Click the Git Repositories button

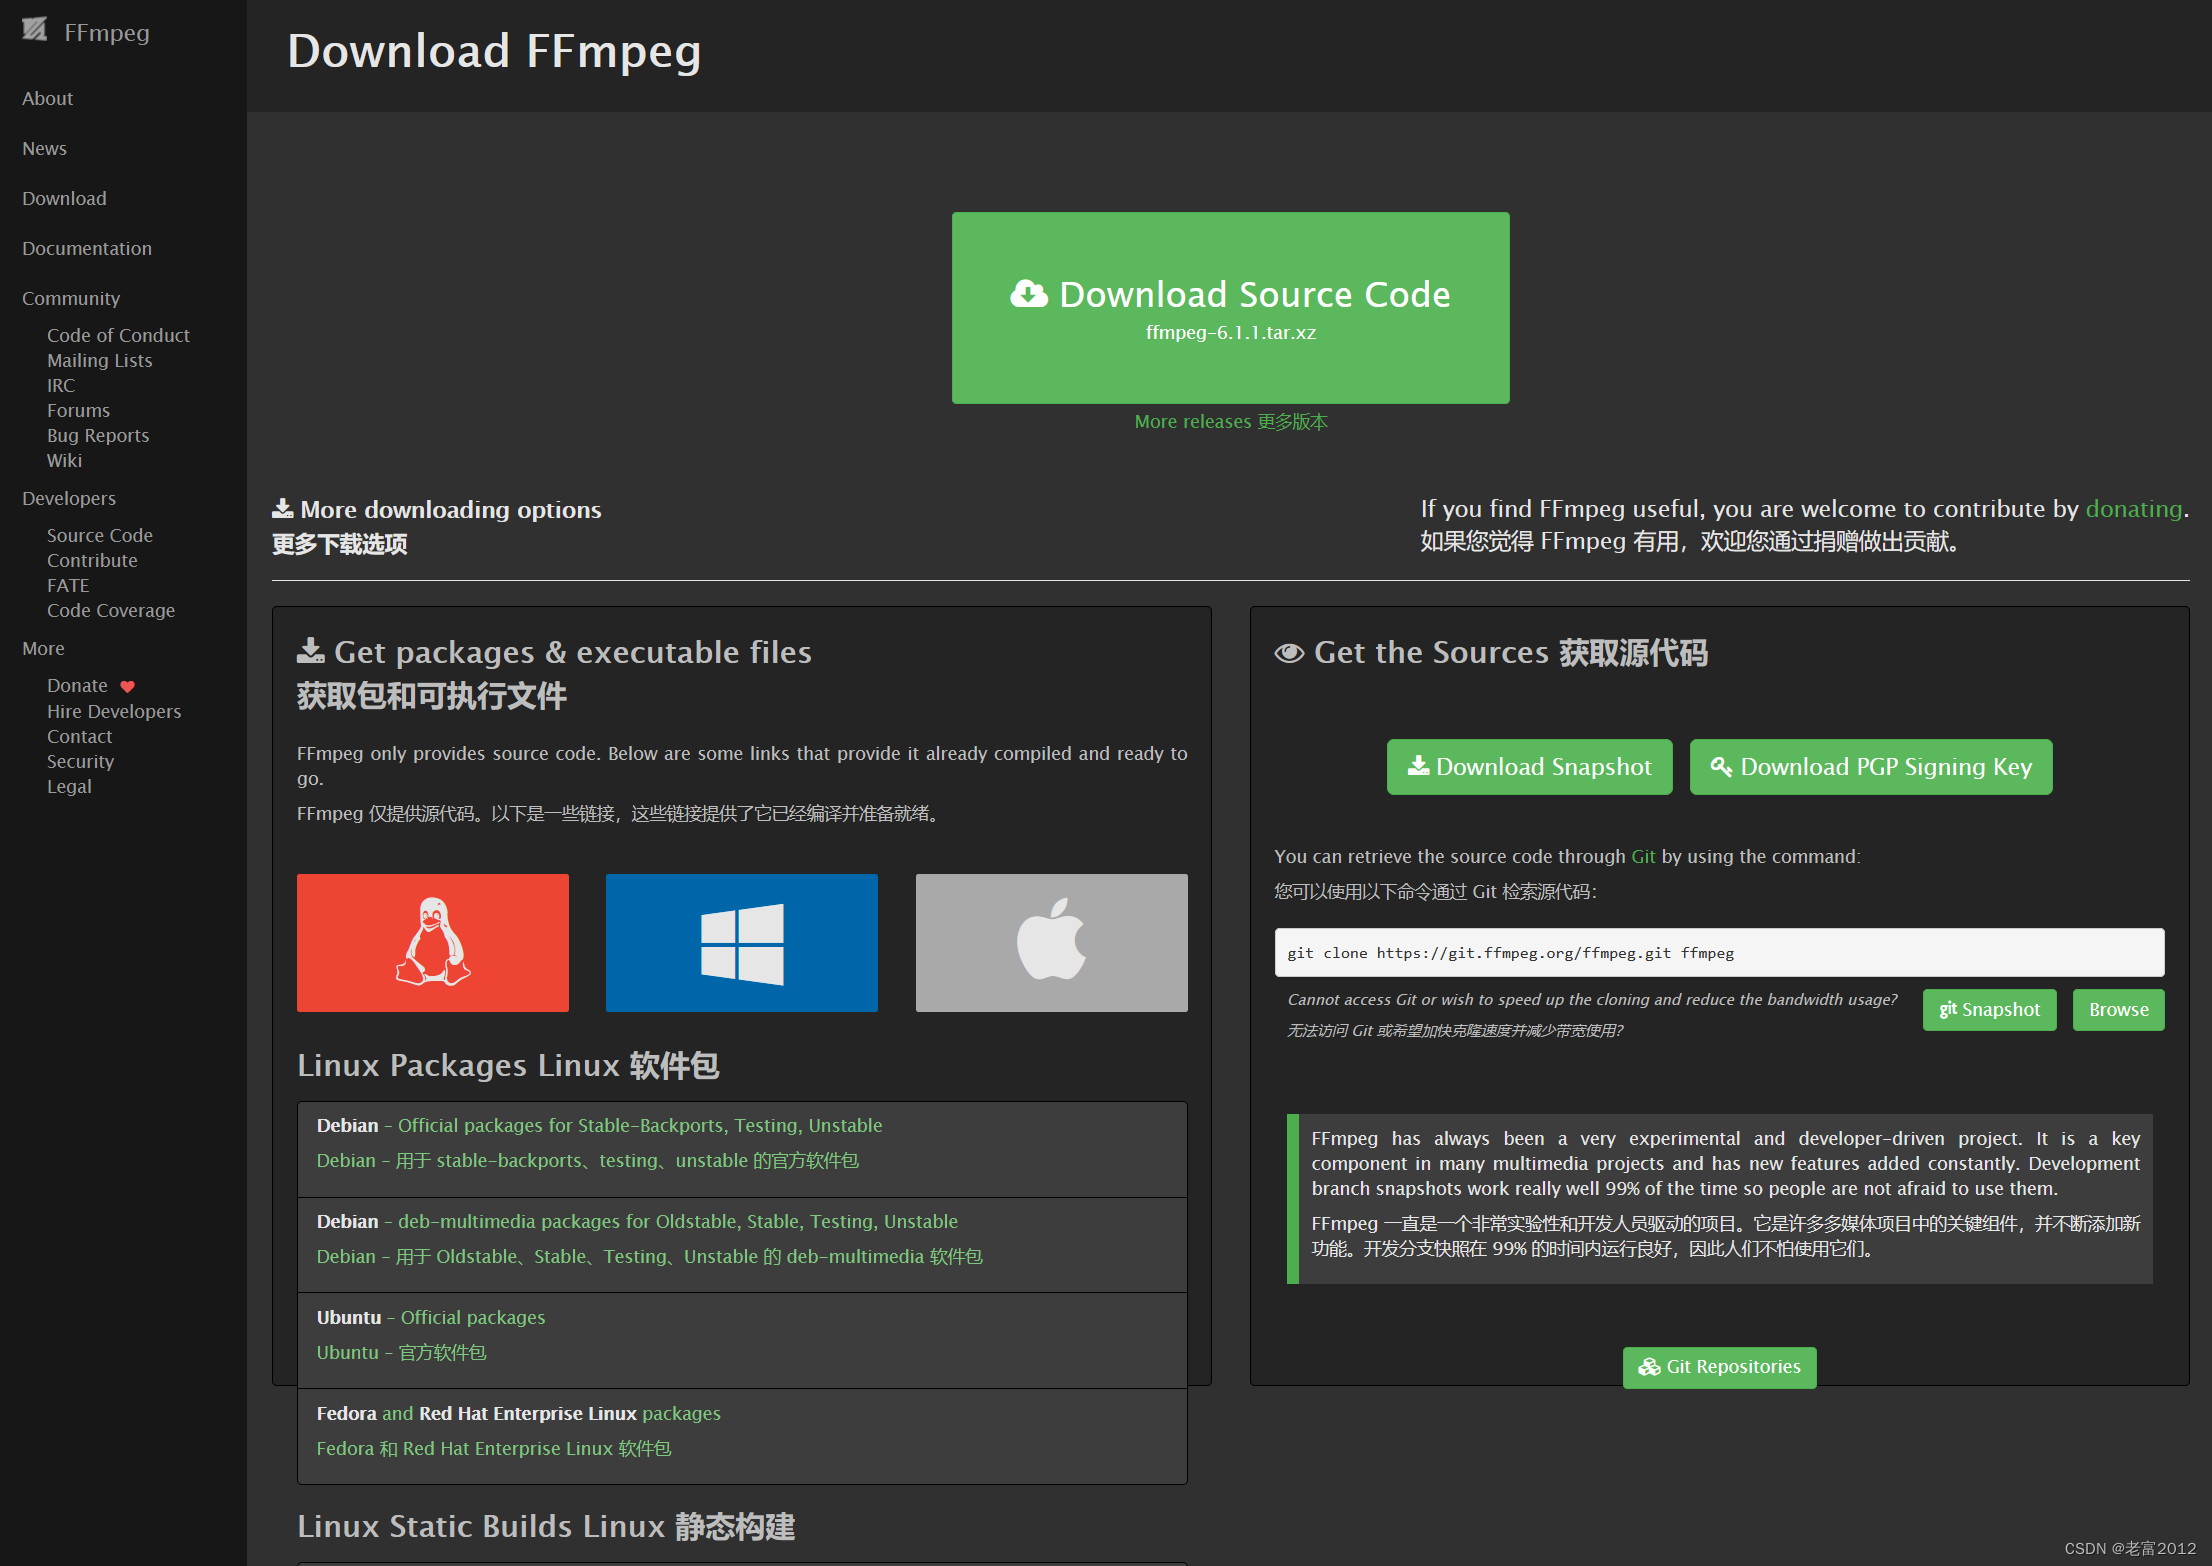[1719, 1367]
